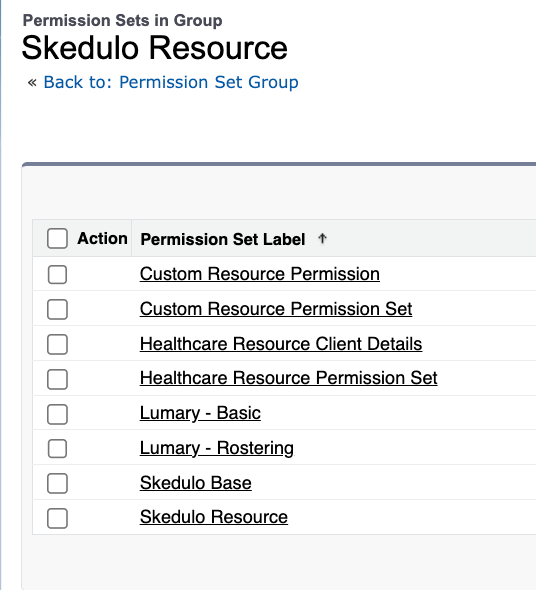Select the Custom Resource Permission Set checkbox

[x=57, y=309]
